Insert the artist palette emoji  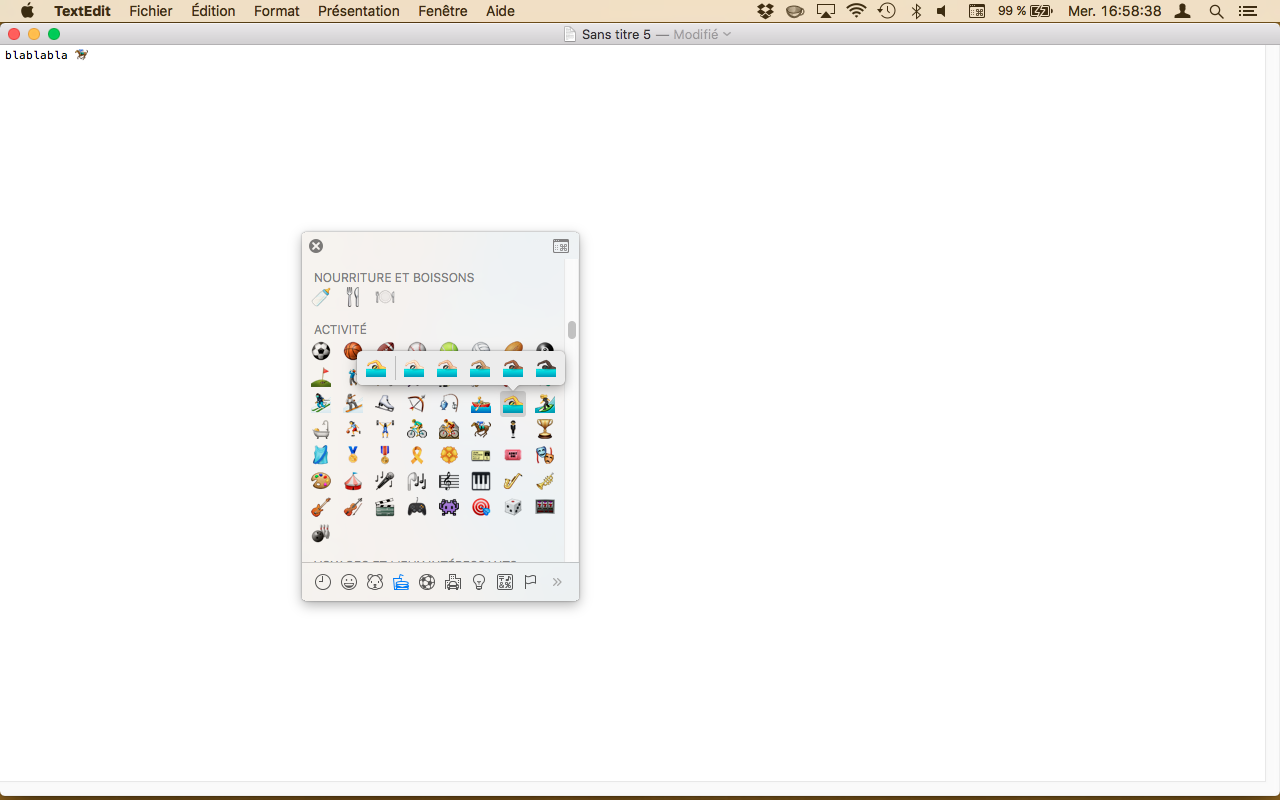pos(321,481)
